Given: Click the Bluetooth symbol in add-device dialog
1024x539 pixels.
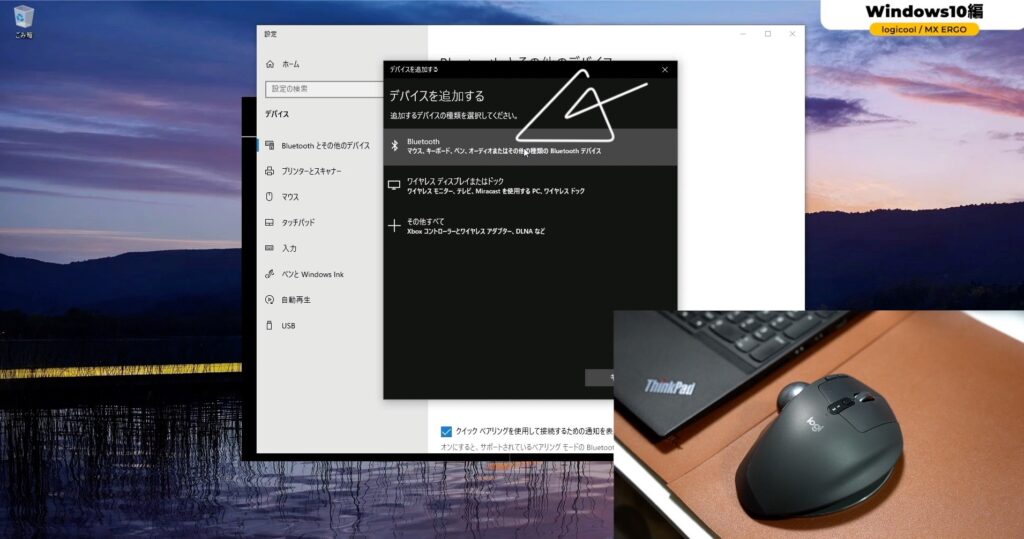Looking at the screenshot, I should coord(394,146).
